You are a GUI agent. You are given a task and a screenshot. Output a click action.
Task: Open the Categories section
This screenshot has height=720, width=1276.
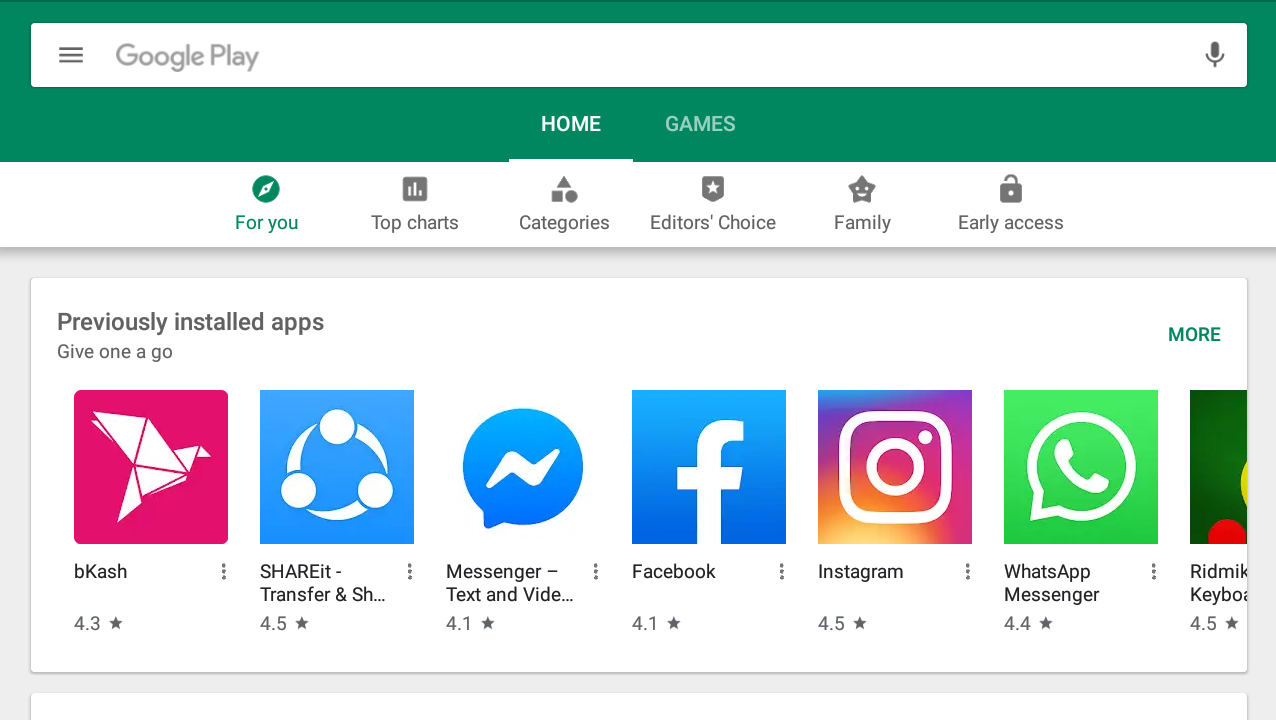point(564,204)
